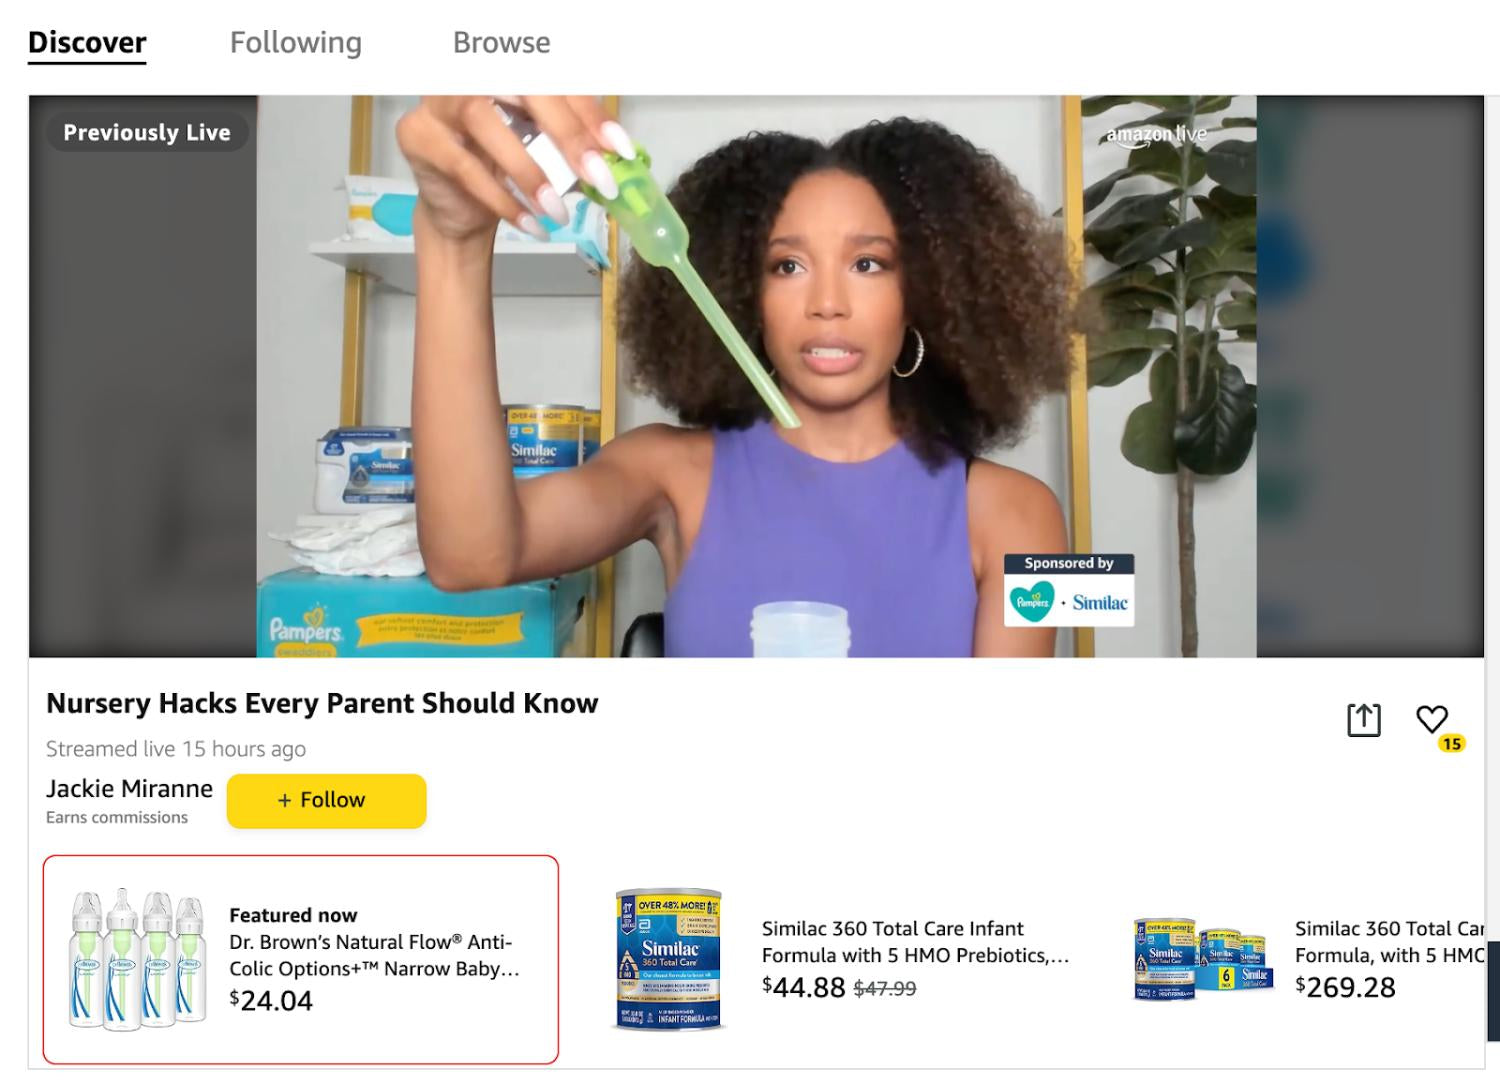Open Similac 360 Infant Formula $44.88 listing
This screenshot has height=1084, width=1500.
[915, 942]
